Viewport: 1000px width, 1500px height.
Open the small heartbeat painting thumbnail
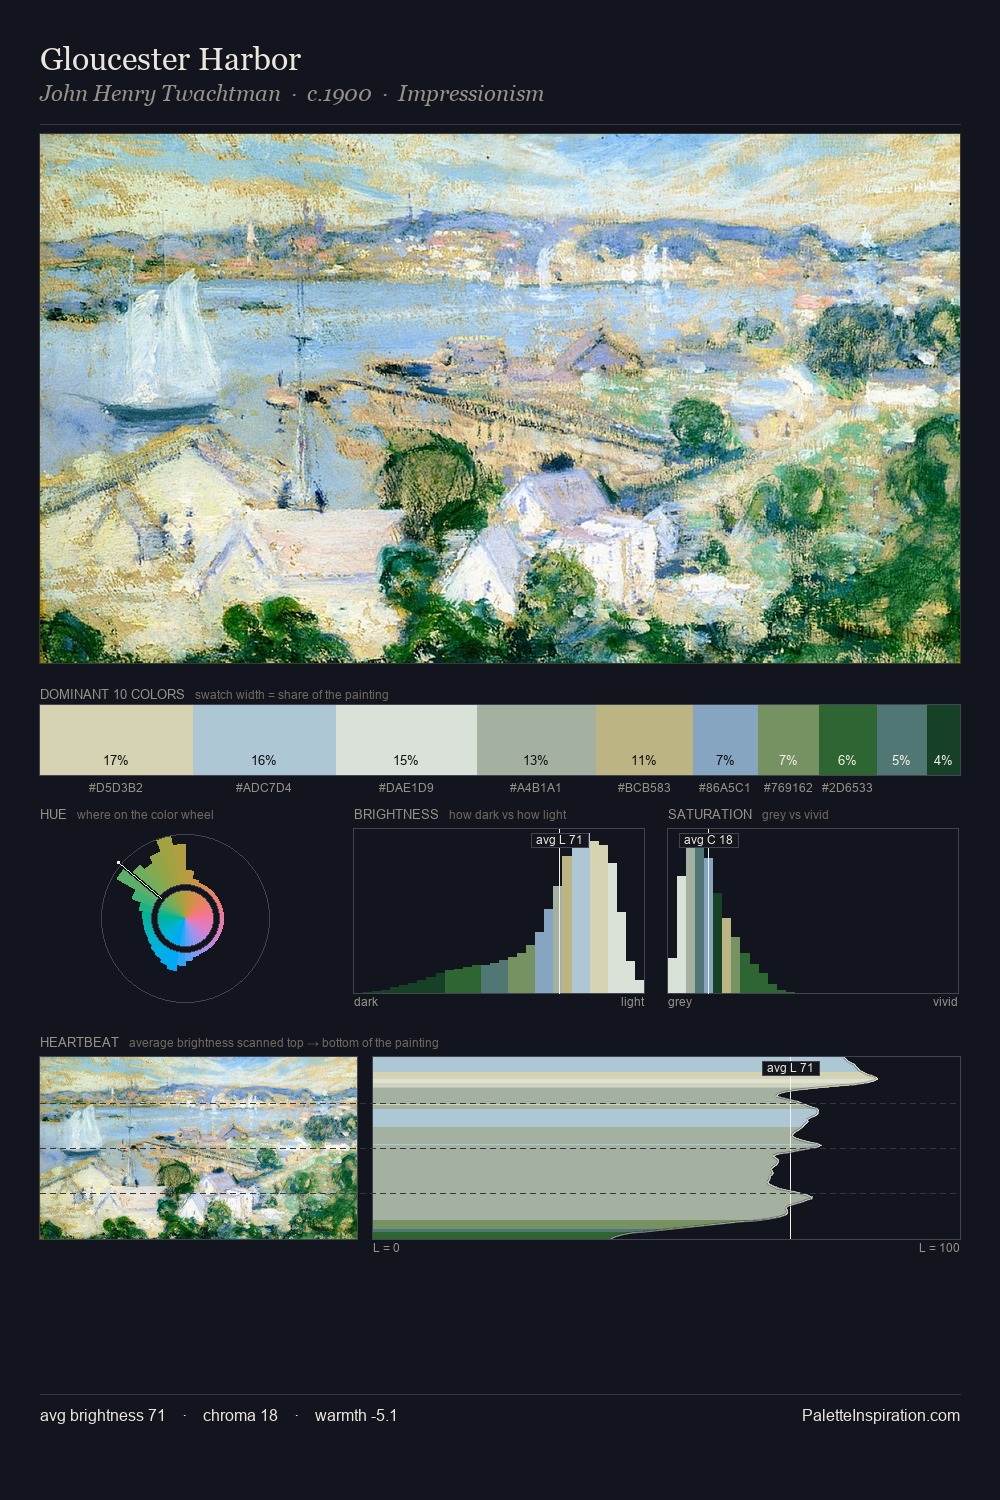(x=198, y=1148)
